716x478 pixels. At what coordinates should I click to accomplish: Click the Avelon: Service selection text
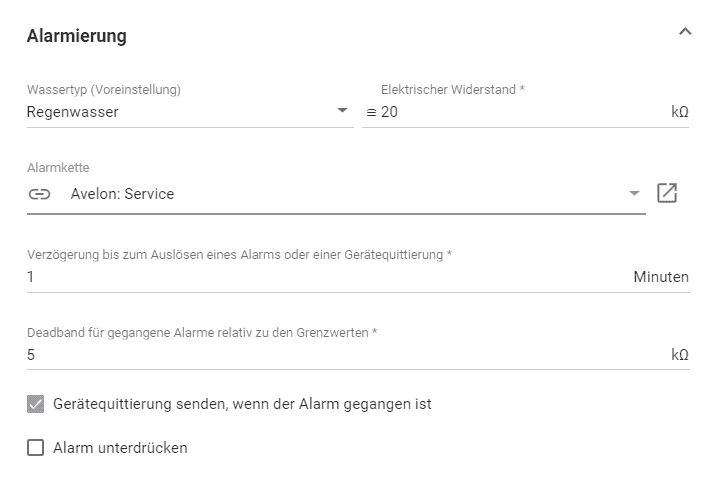point(122,194)
